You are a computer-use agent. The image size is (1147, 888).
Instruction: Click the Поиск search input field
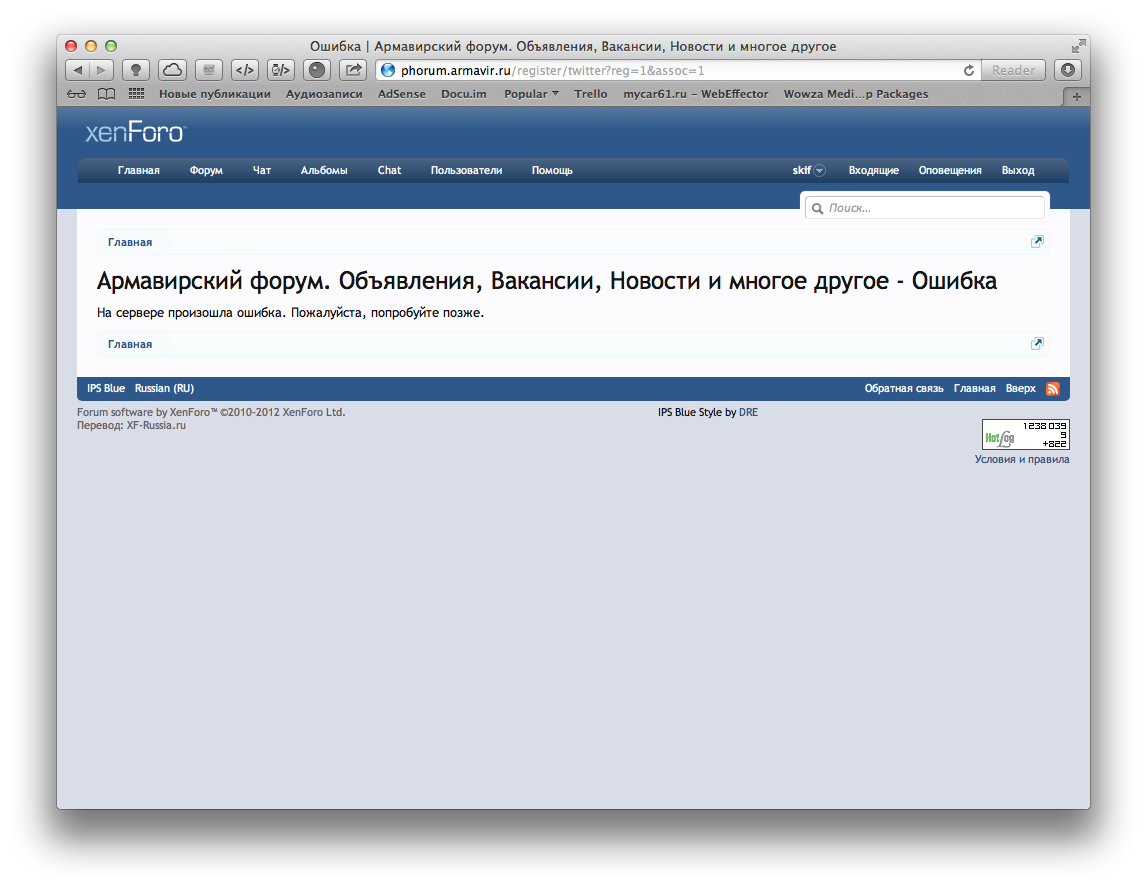[930, 208]
